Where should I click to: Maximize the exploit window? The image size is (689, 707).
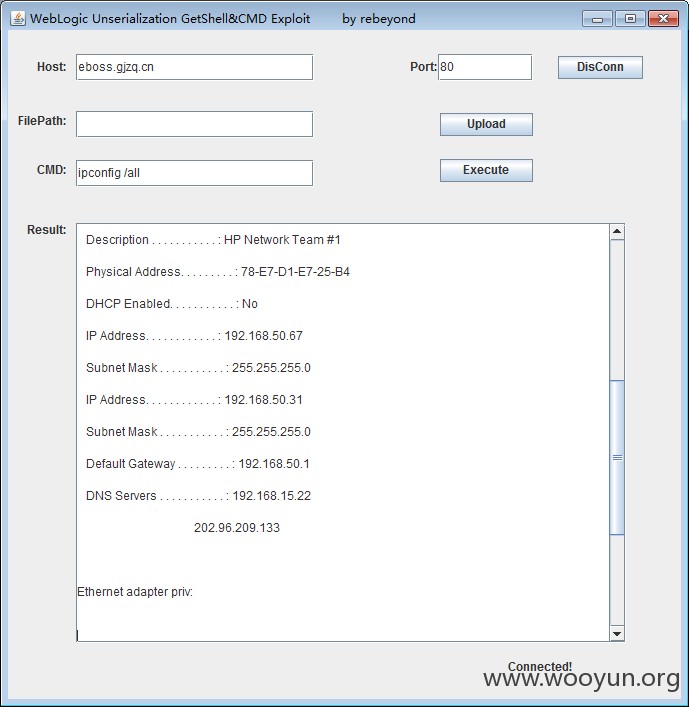pos(630,19)
